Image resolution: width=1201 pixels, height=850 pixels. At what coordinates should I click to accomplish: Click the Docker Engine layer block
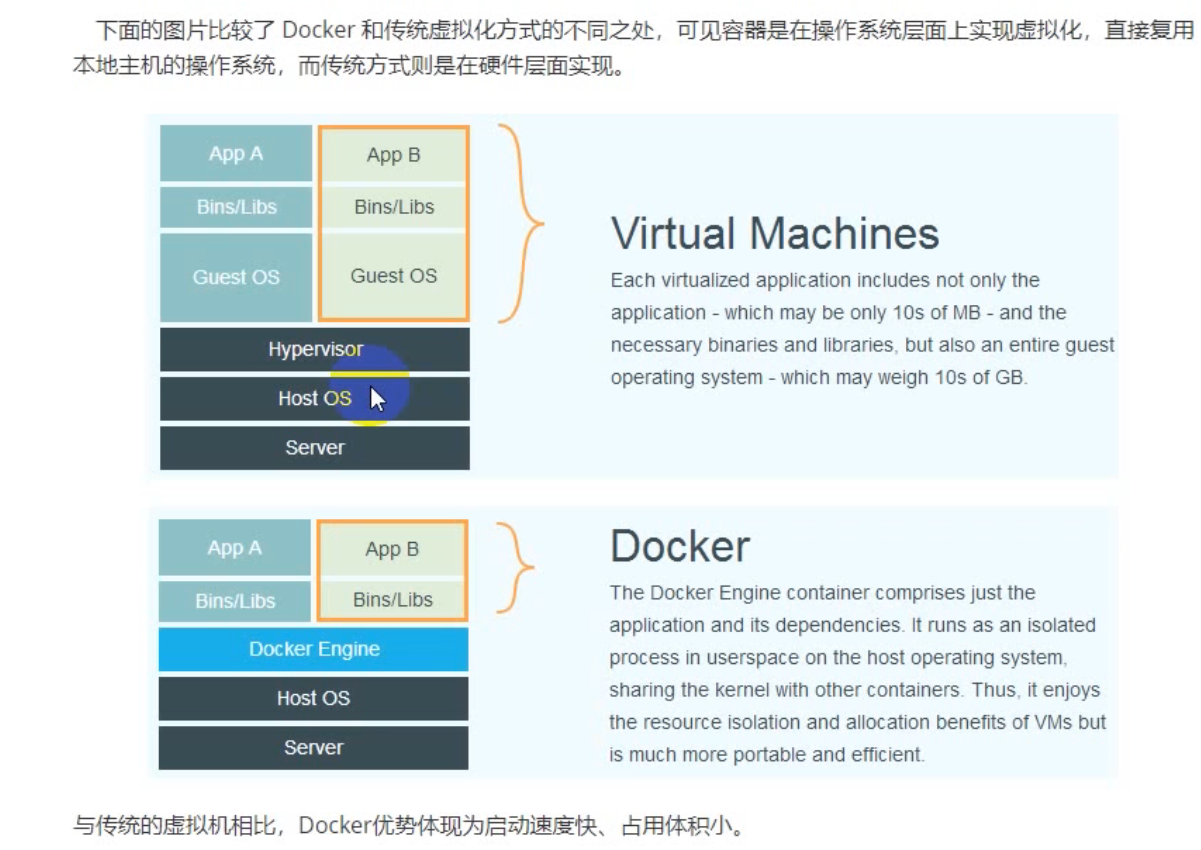(314, 649)
